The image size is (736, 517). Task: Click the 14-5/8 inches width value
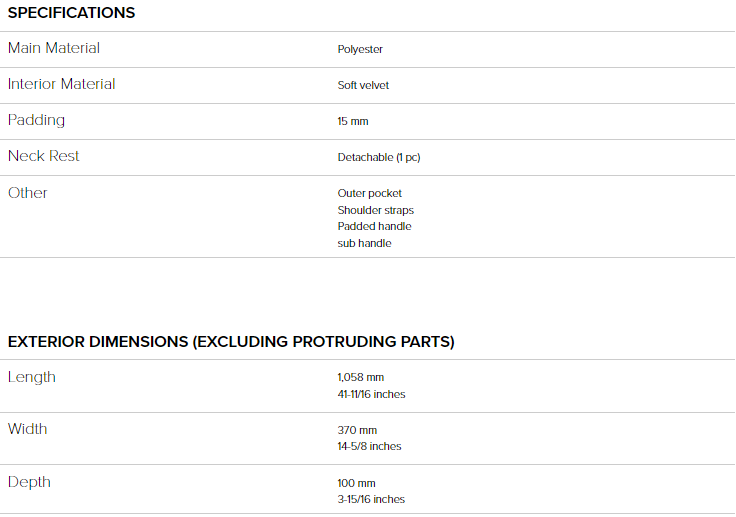[369, 446]
